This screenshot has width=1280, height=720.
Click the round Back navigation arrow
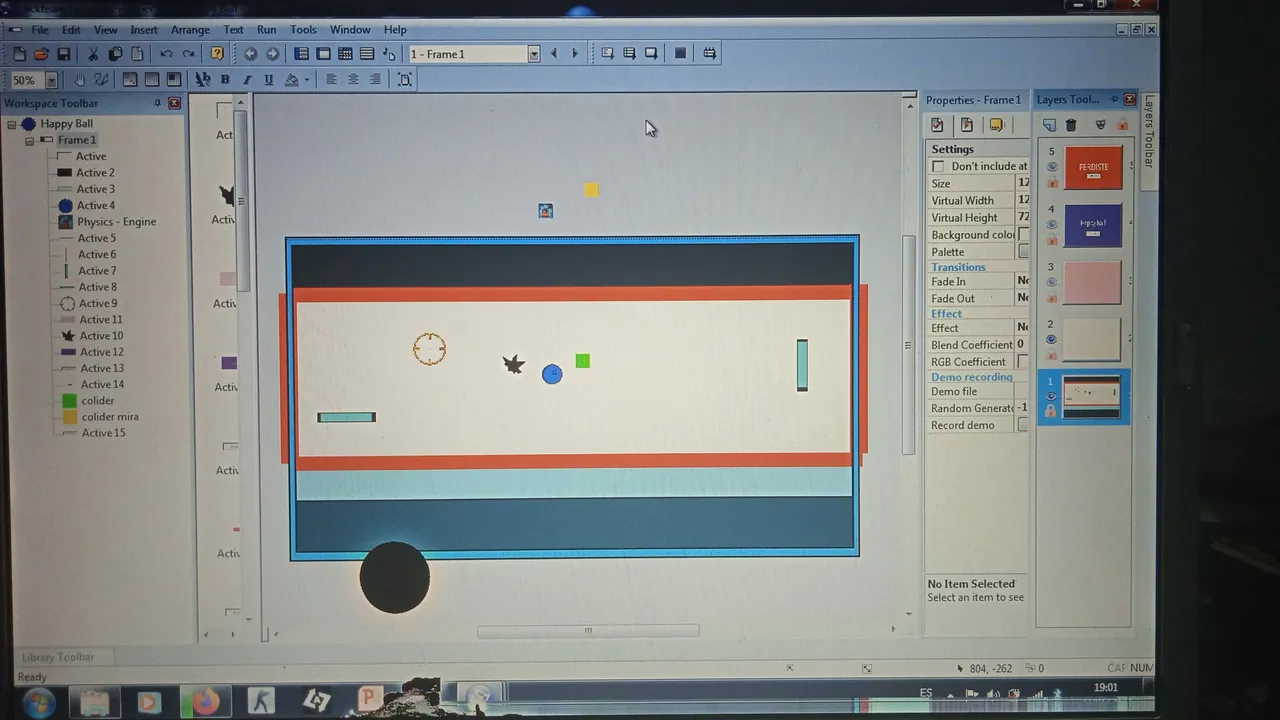(250, 54)
